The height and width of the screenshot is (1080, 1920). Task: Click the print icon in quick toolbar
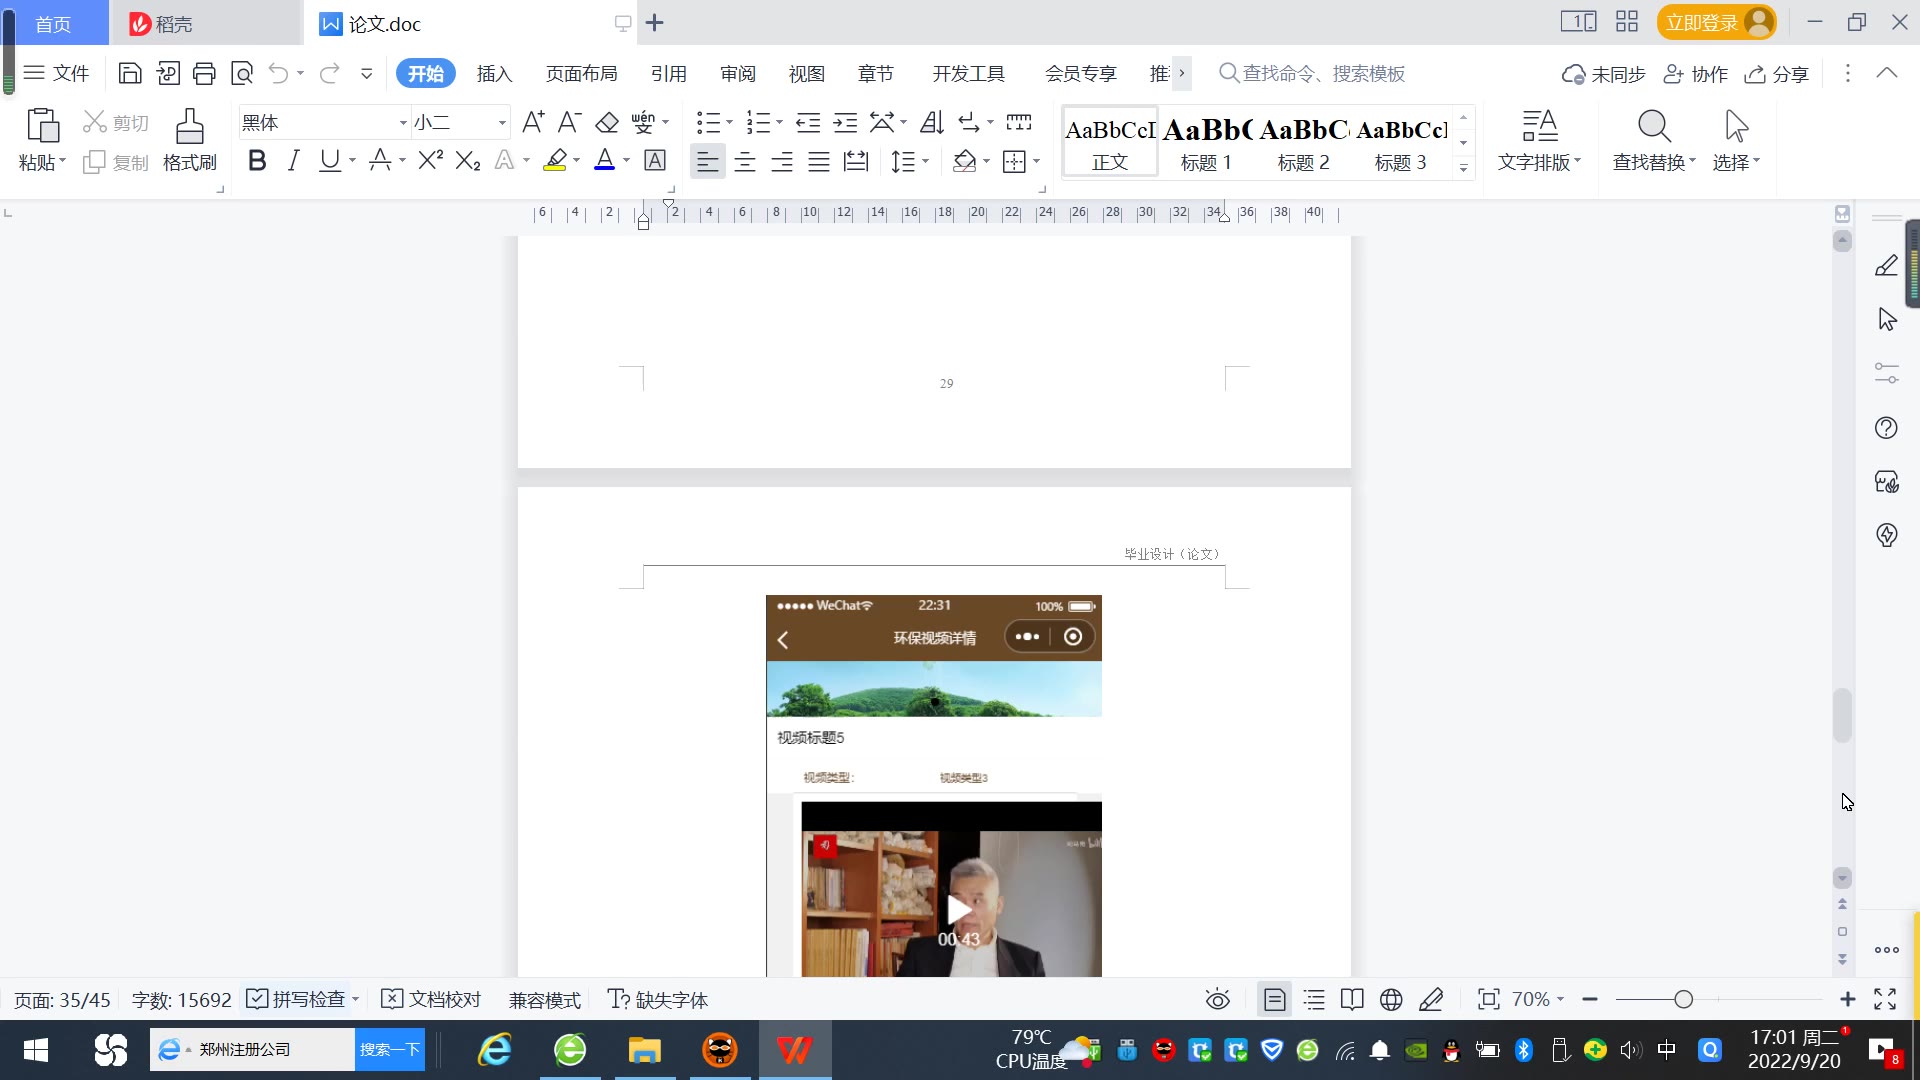tap(204, 73)
